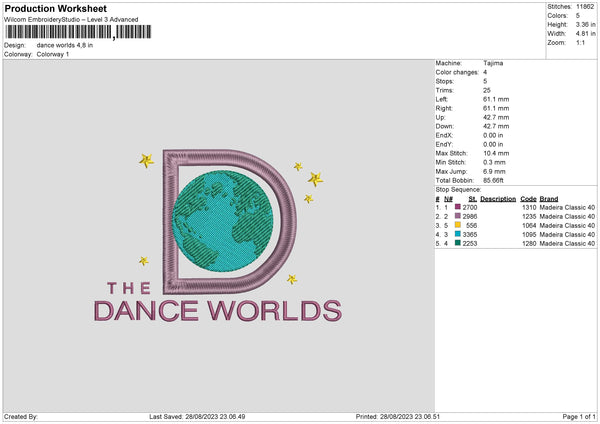Click the Last Saved timestamp in footer
The height and width of the screenshot is (424, 600).
[203, 417]
